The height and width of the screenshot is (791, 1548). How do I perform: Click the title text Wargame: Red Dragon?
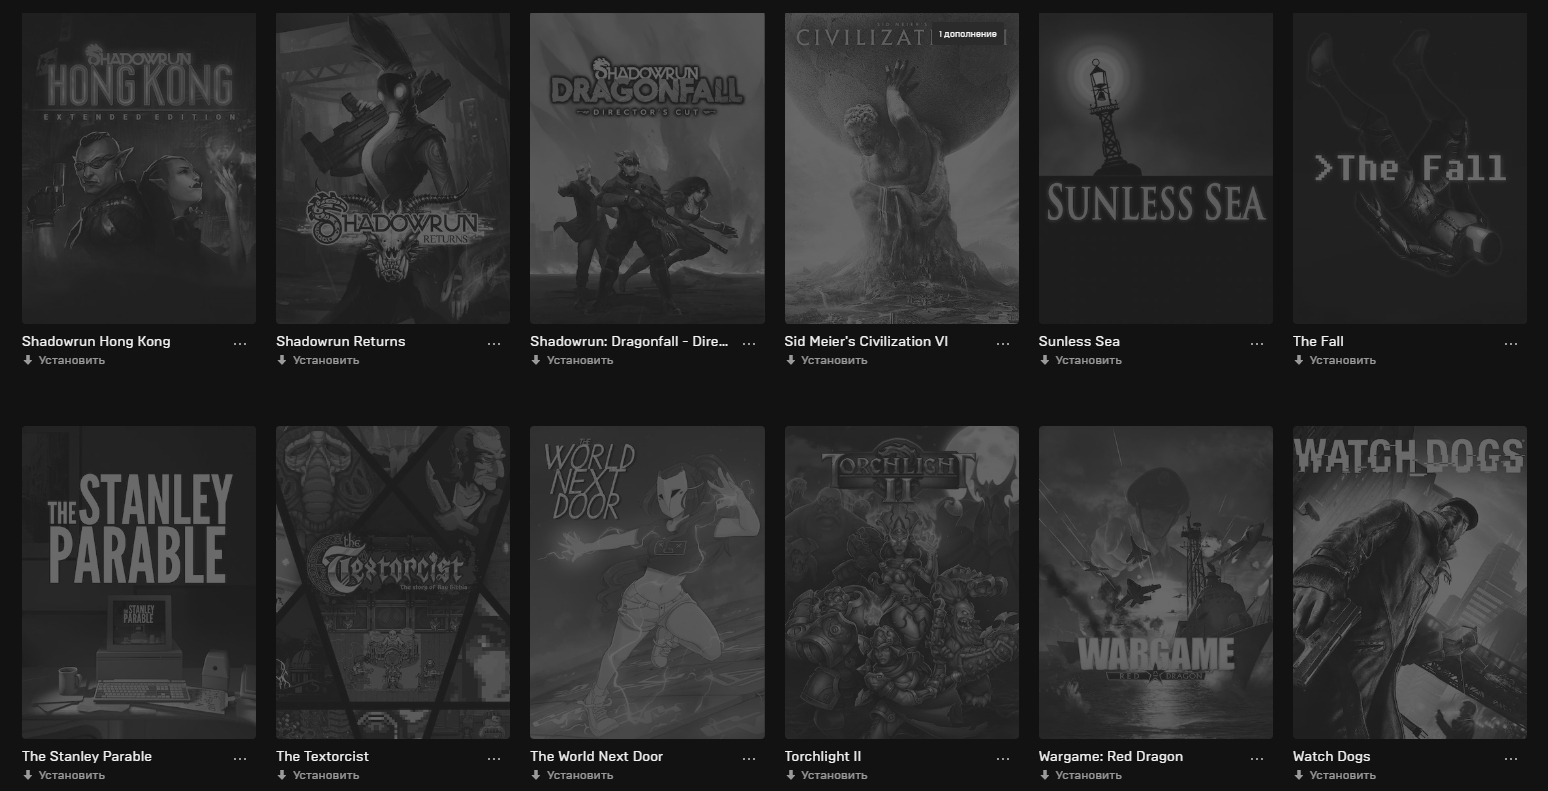click(1111, 756)
